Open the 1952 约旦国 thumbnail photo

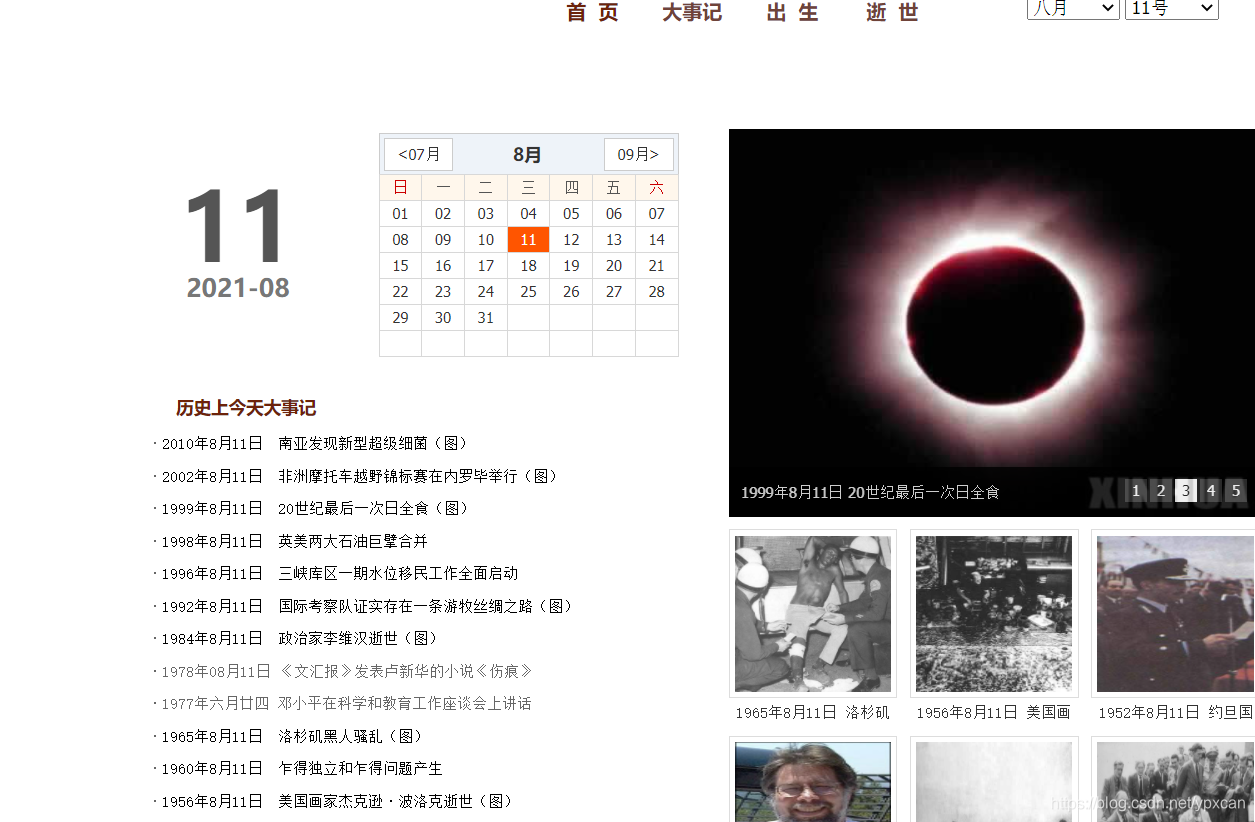(x=1176, y=613)
